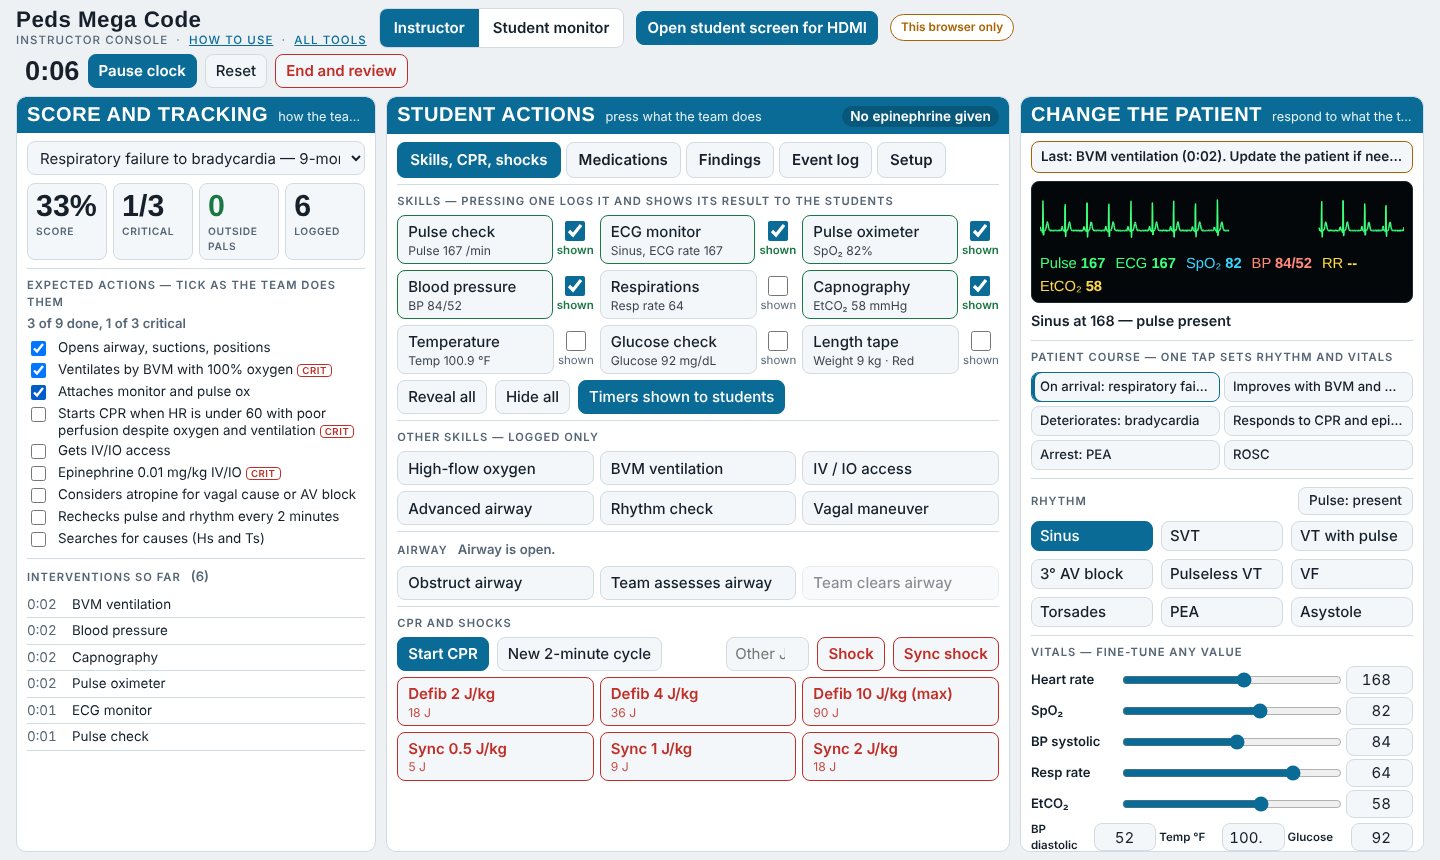This screenshot has width=1440, height=860.
Task: Set rhythm to Asystole
Action: pyautogui.click(x=1351, y=612)
